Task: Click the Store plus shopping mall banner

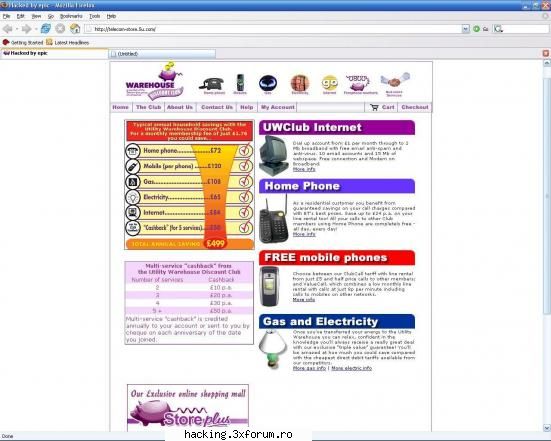Action: 188,408
